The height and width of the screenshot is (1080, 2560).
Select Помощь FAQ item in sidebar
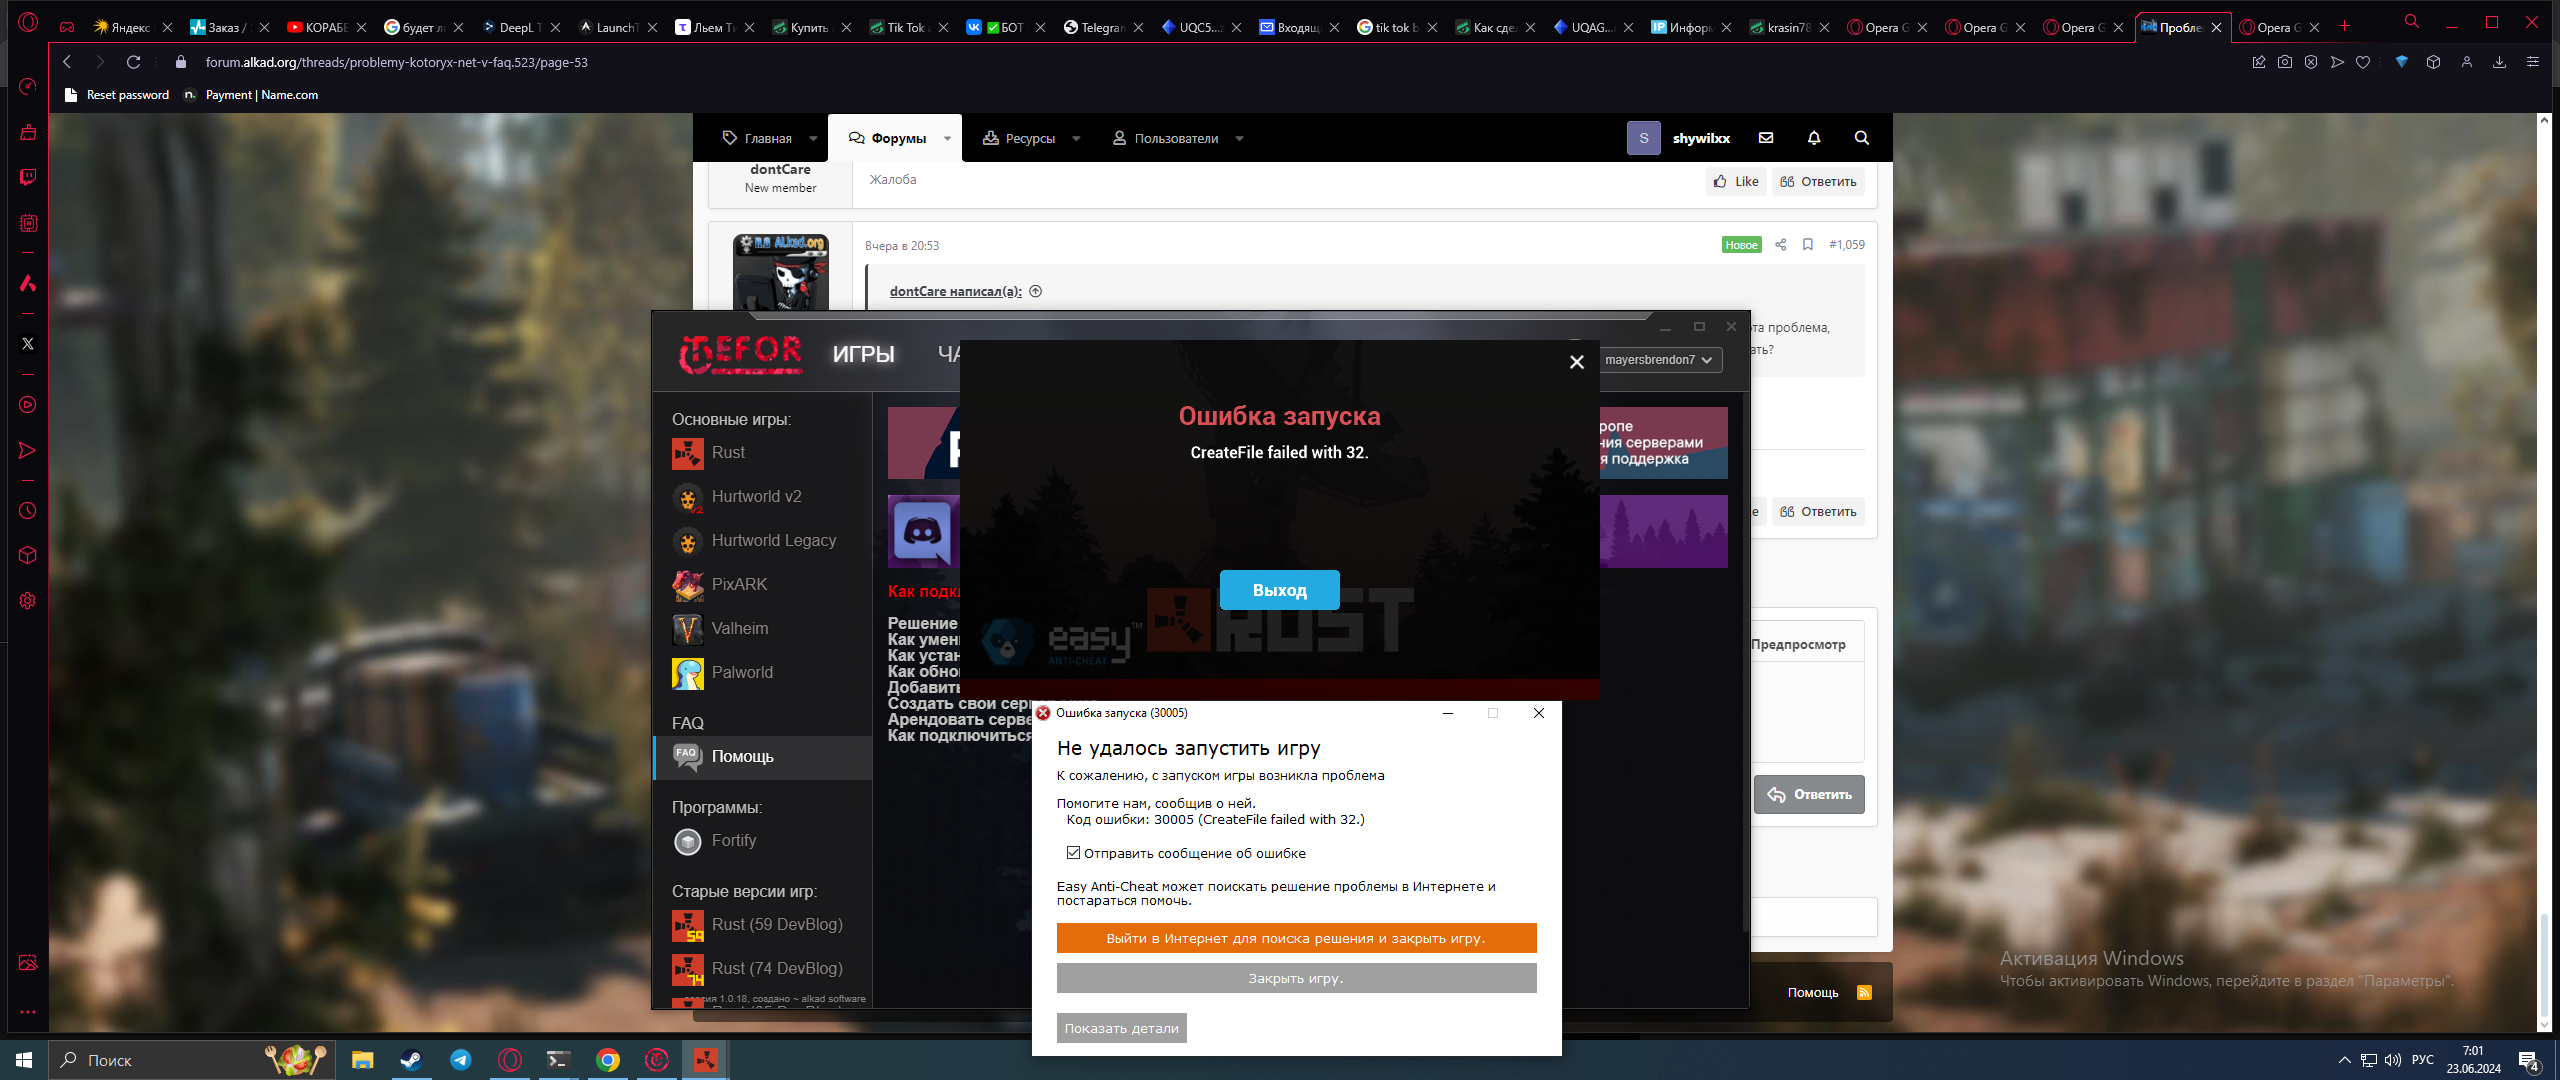point(742,757)
